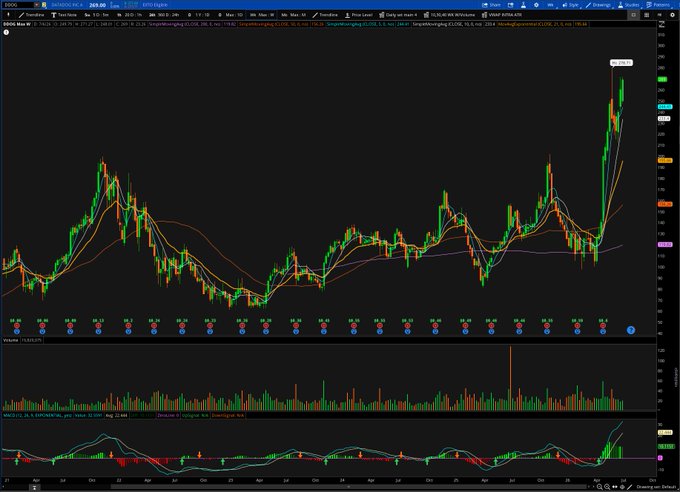Select the Mo Max : M timeframe

point(293,15)
